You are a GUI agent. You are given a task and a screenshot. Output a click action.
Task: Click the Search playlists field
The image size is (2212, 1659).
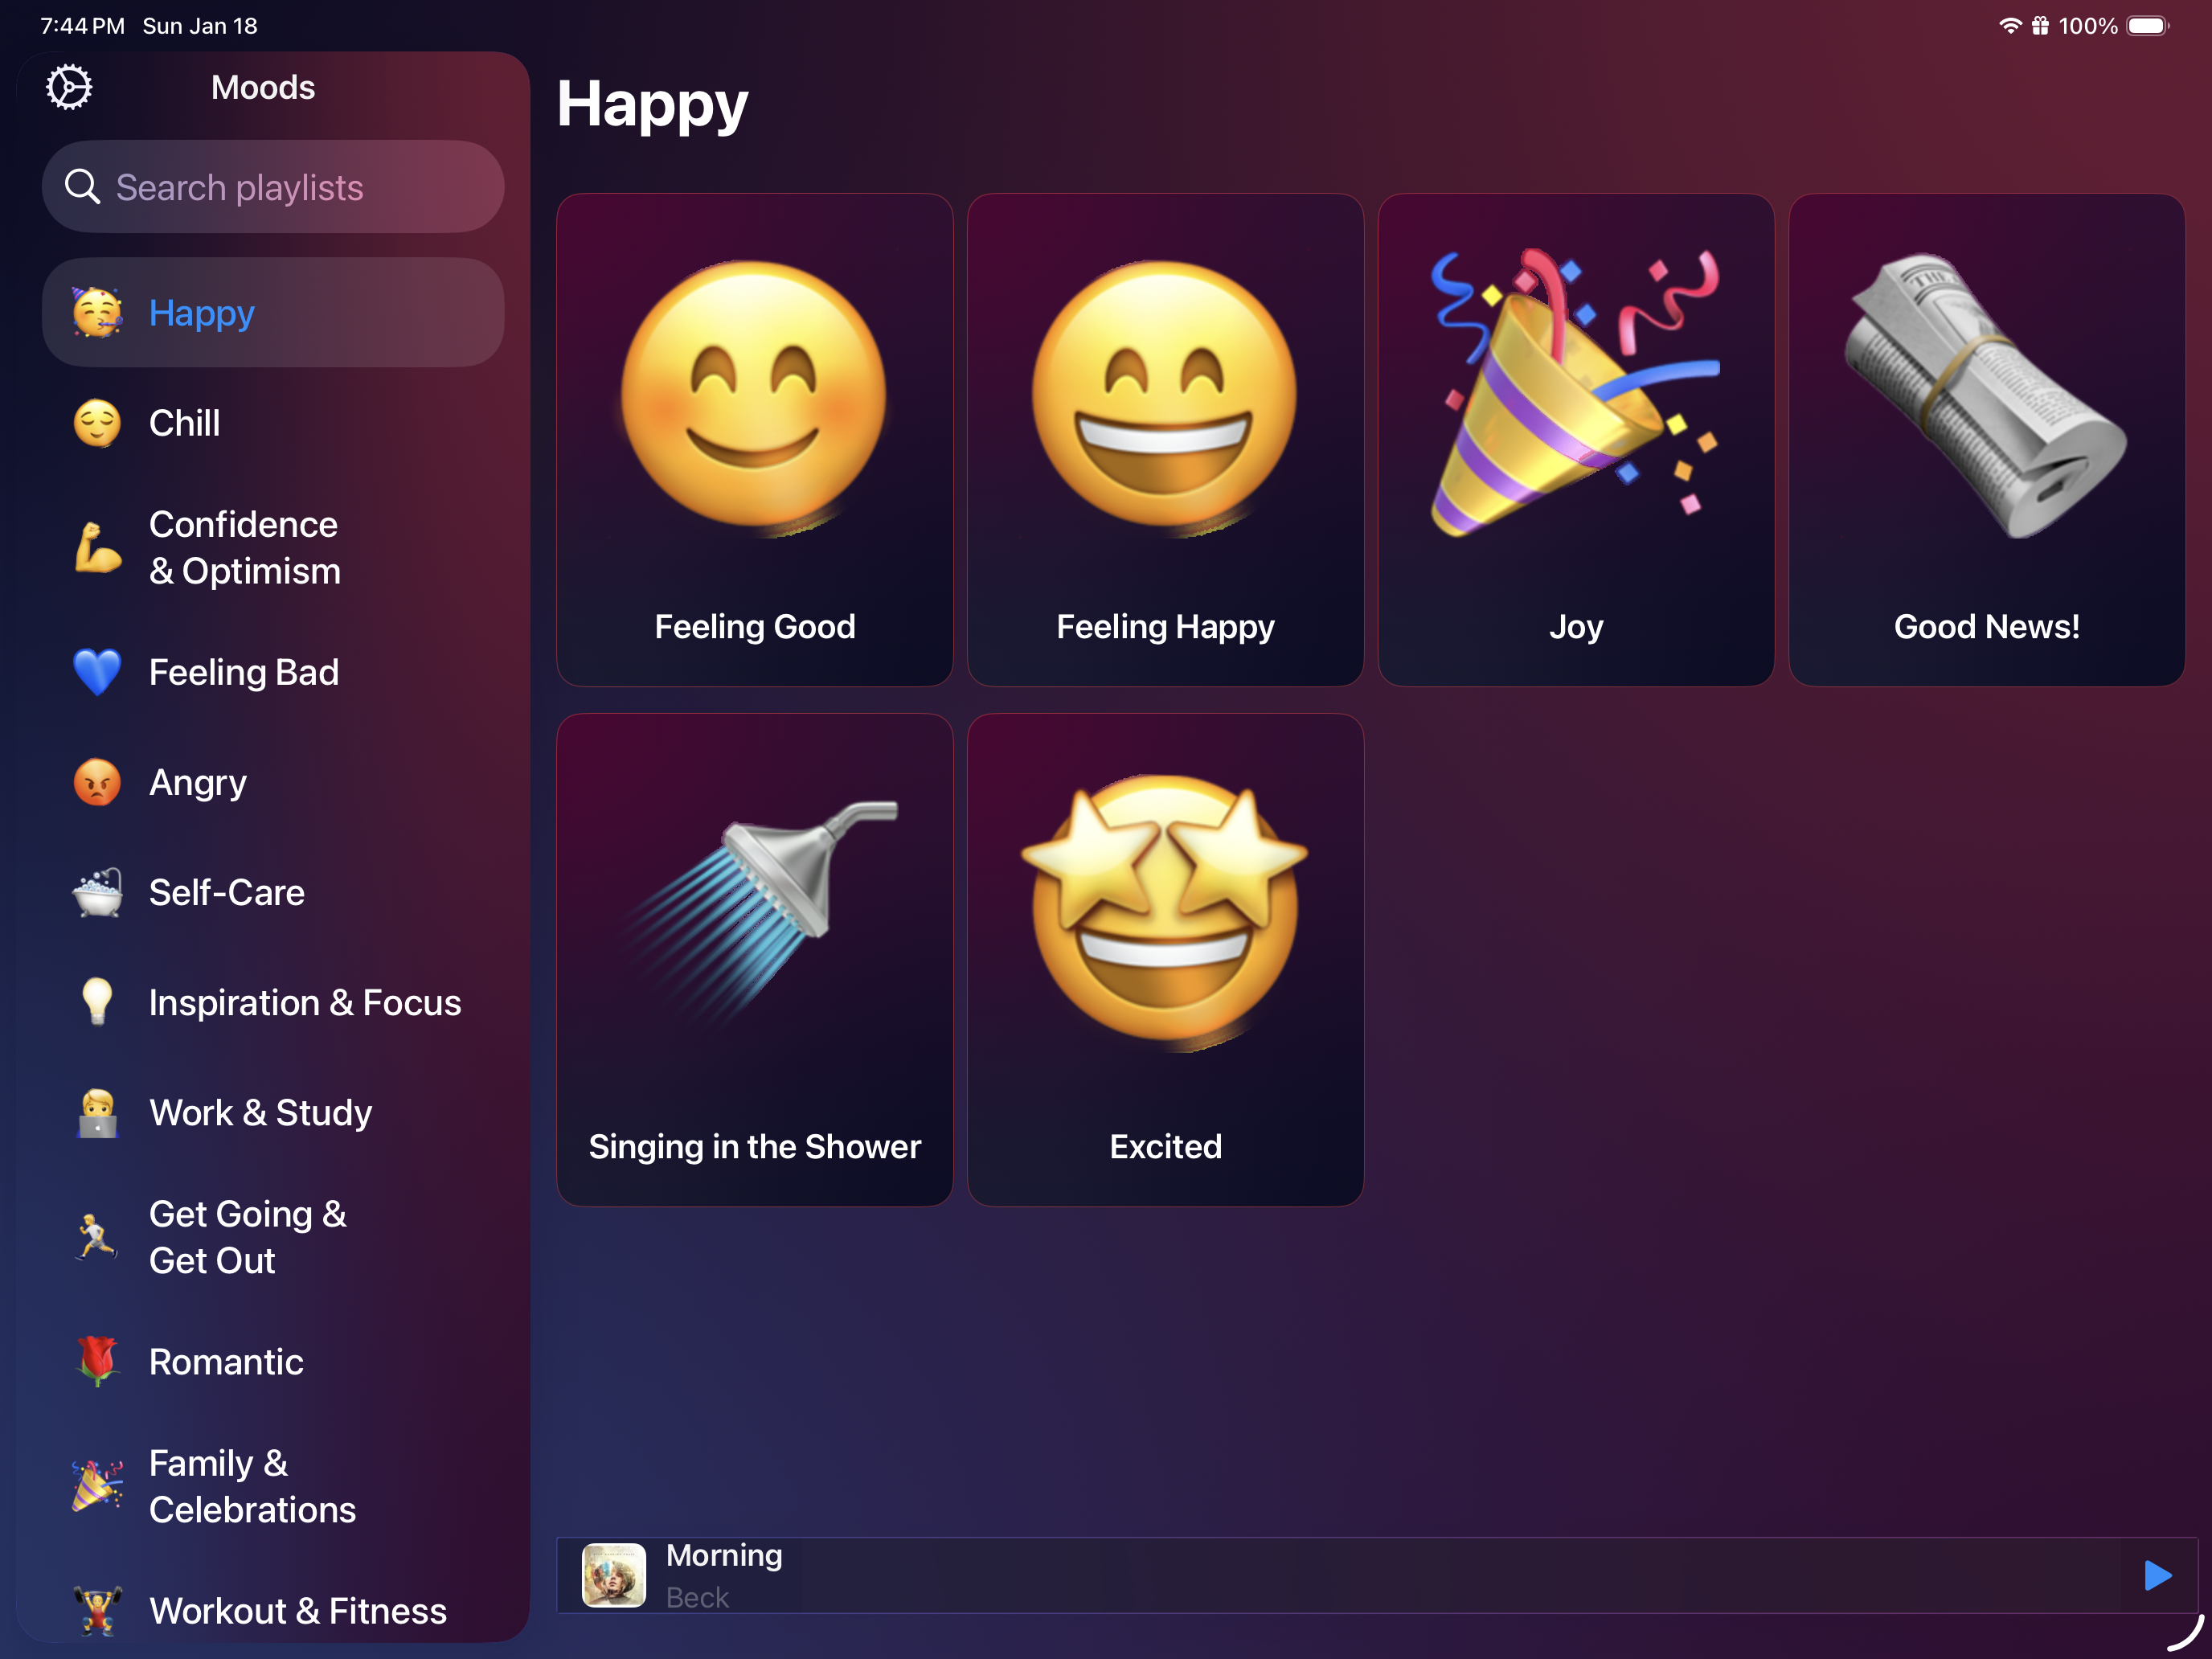(273, 187)
